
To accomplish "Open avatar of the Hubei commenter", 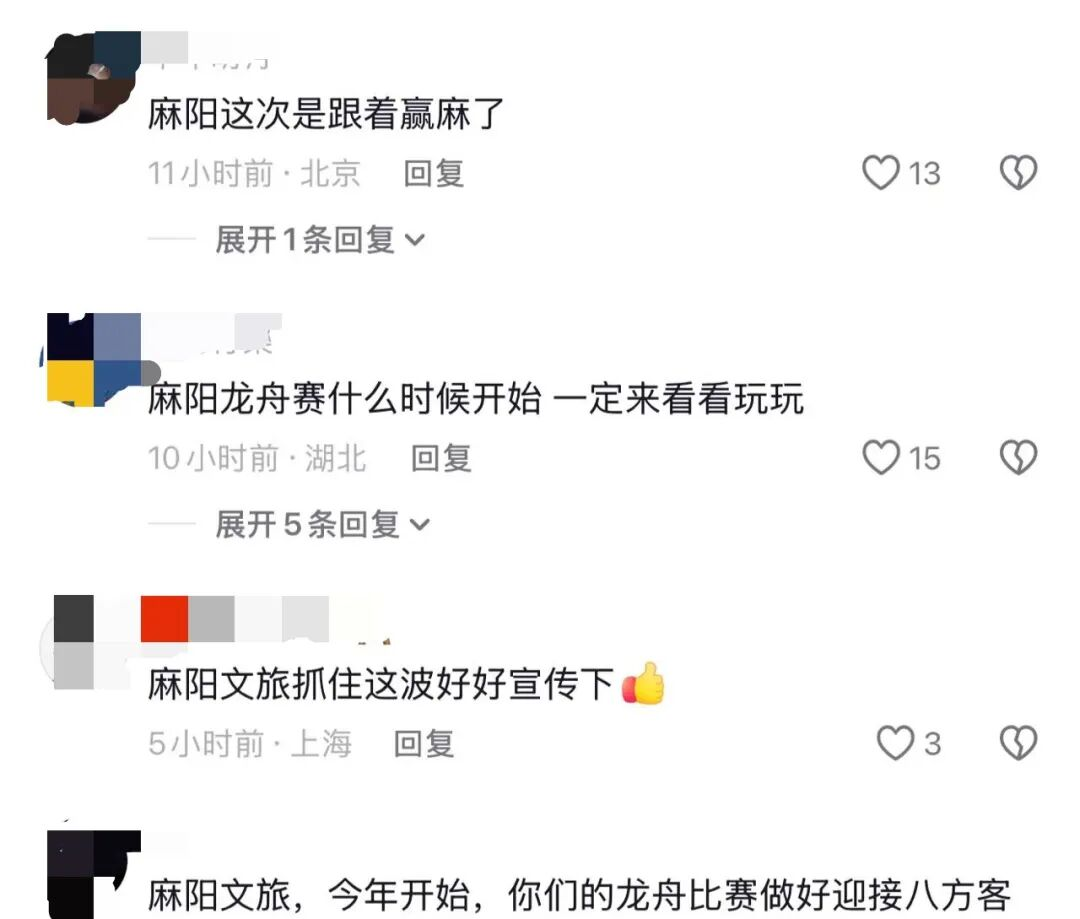I will pyautogui.click(x=93, y=360).
